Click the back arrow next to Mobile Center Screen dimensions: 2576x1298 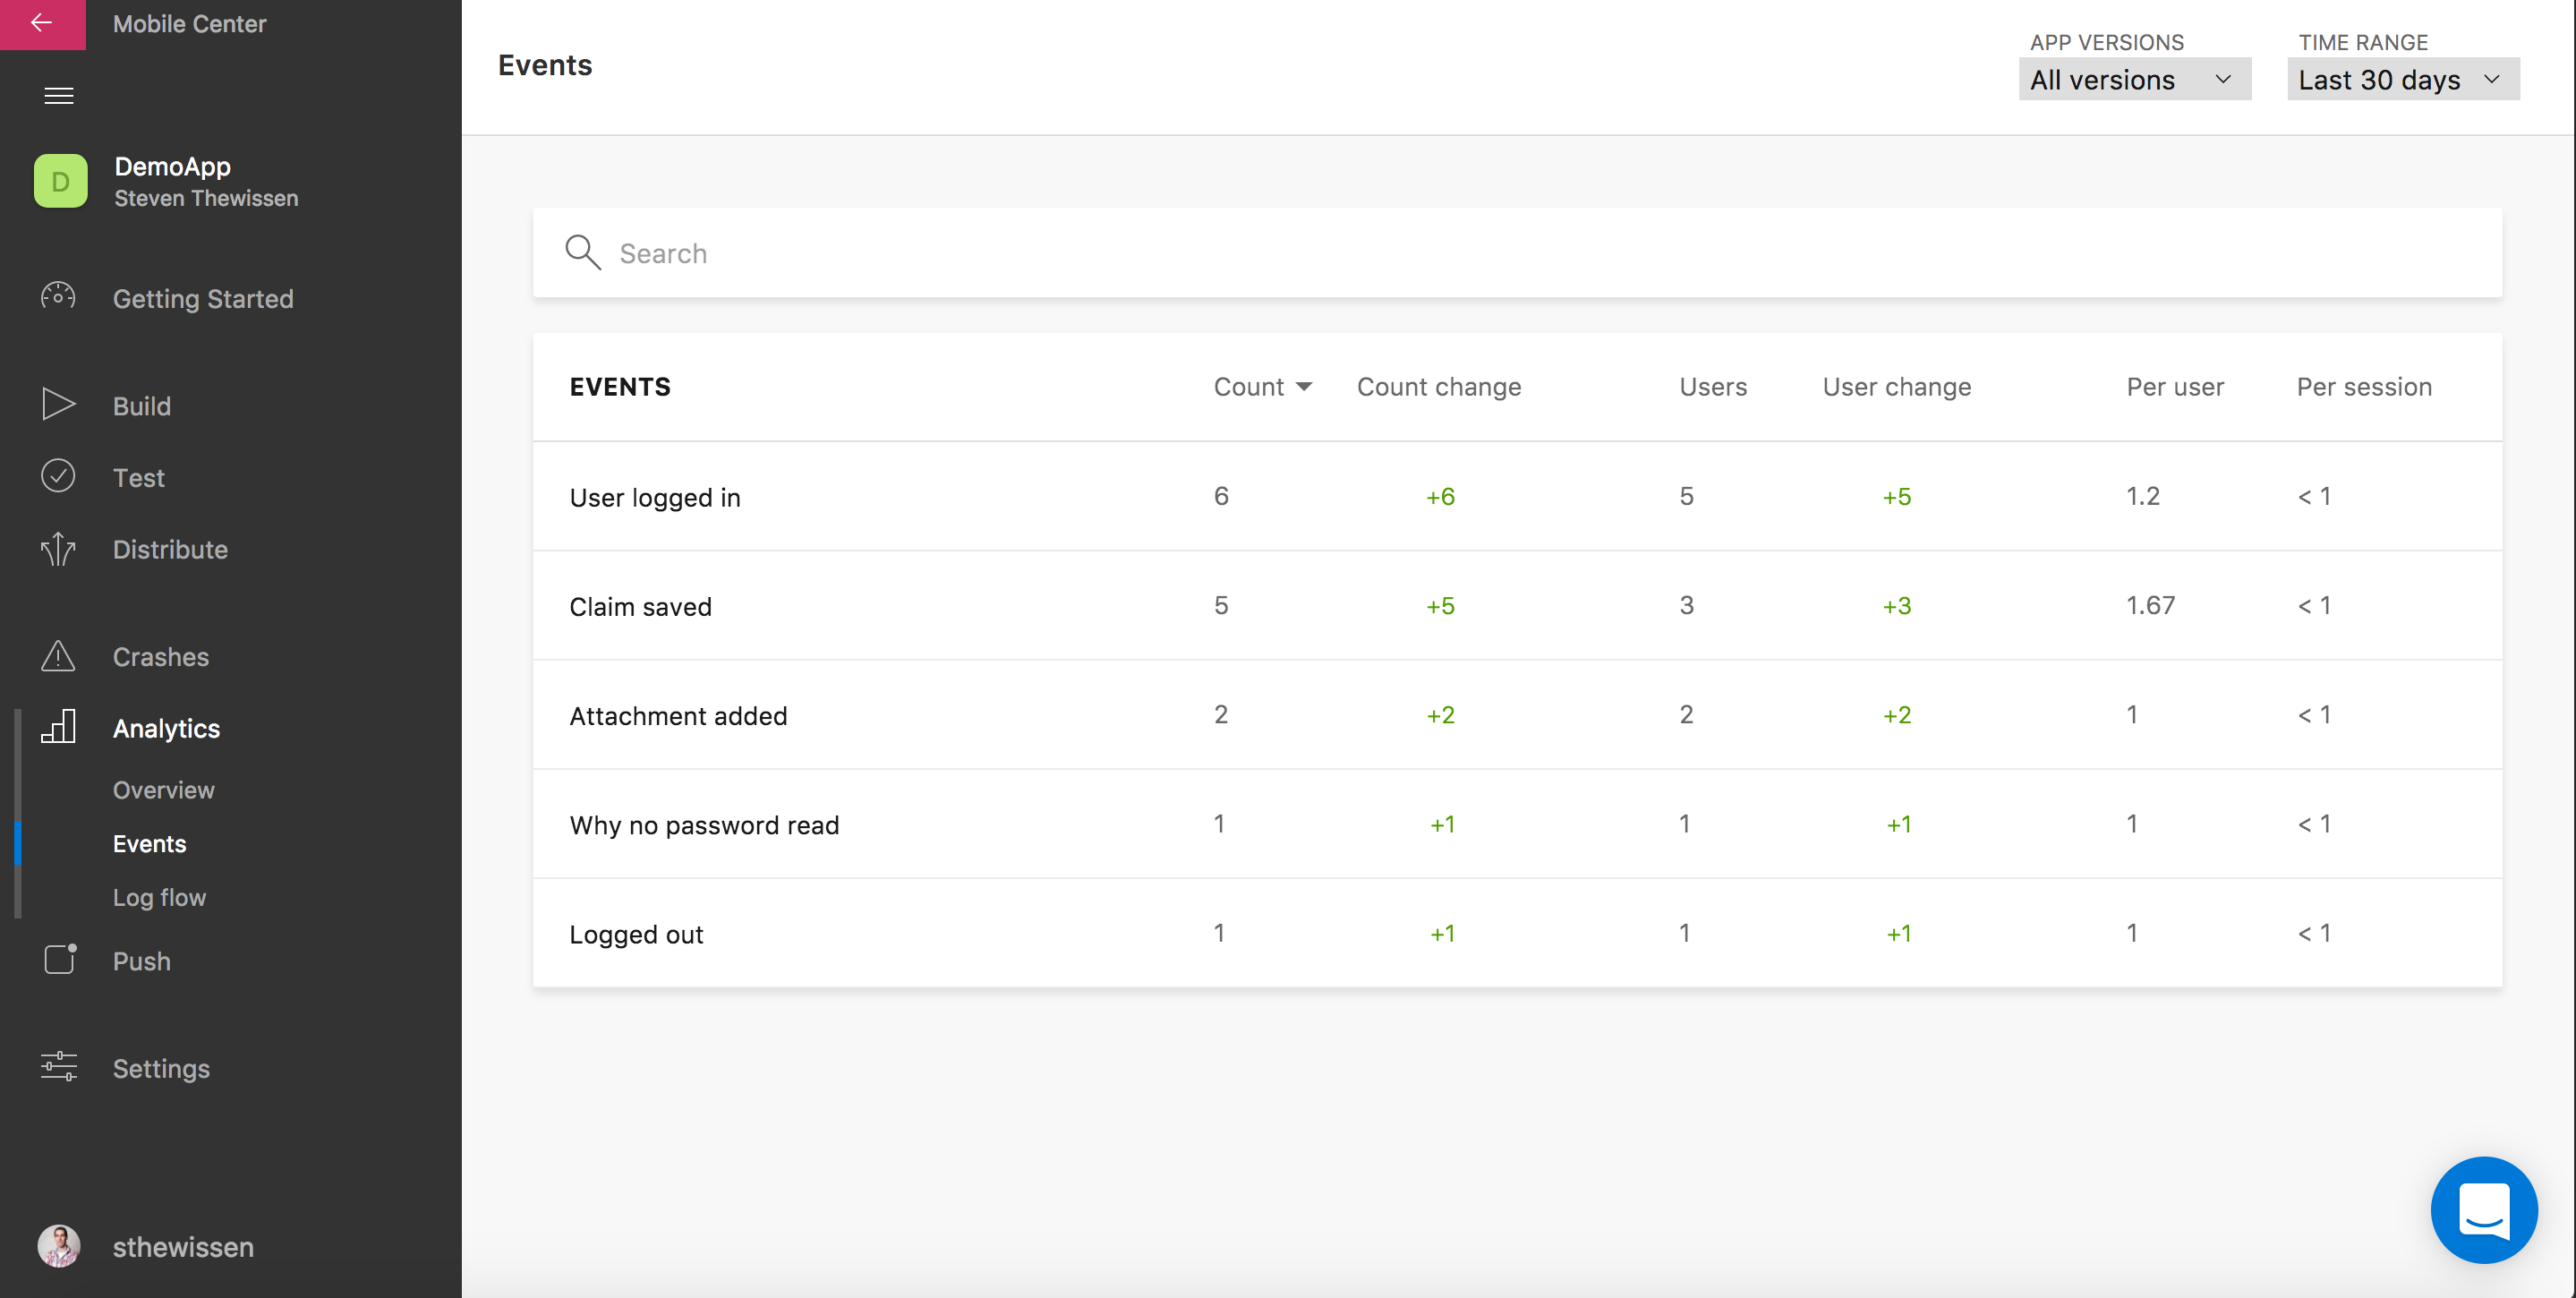coord(42,23)
